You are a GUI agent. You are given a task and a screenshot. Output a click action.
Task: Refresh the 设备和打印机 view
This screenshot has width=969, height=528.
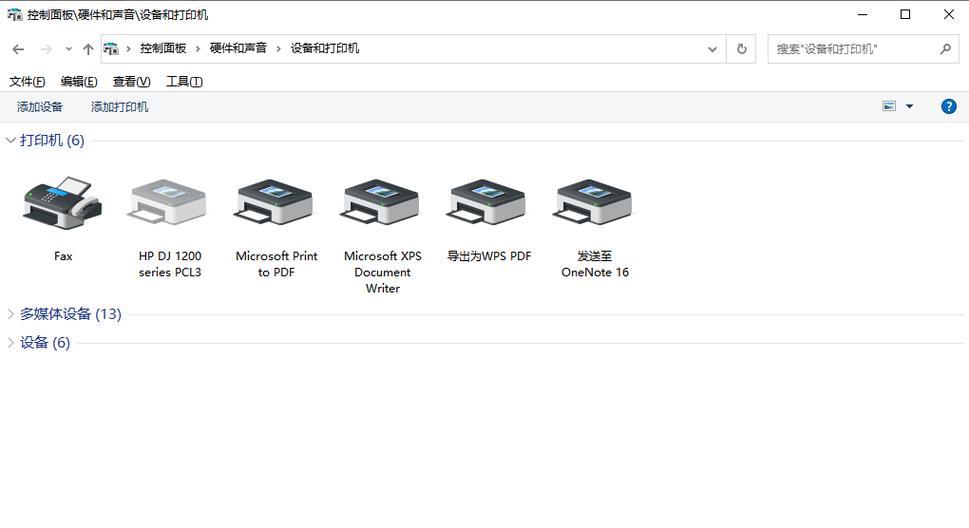point(742,49)
